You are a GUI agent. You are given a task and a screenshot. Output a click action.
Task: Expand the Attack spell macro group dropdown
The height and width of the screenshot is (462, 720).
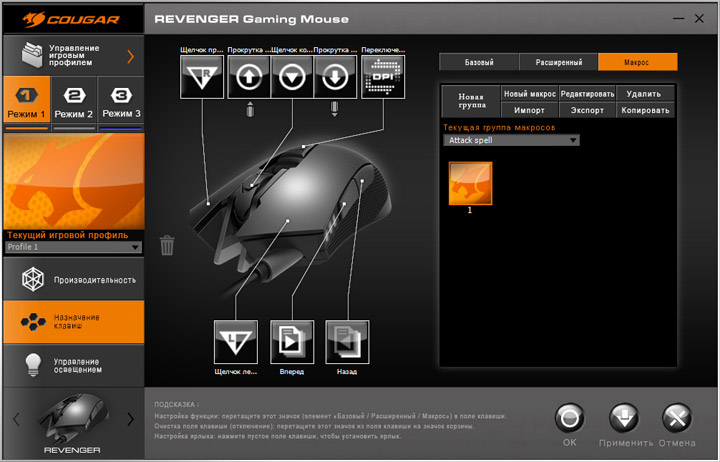pos(511,140)
